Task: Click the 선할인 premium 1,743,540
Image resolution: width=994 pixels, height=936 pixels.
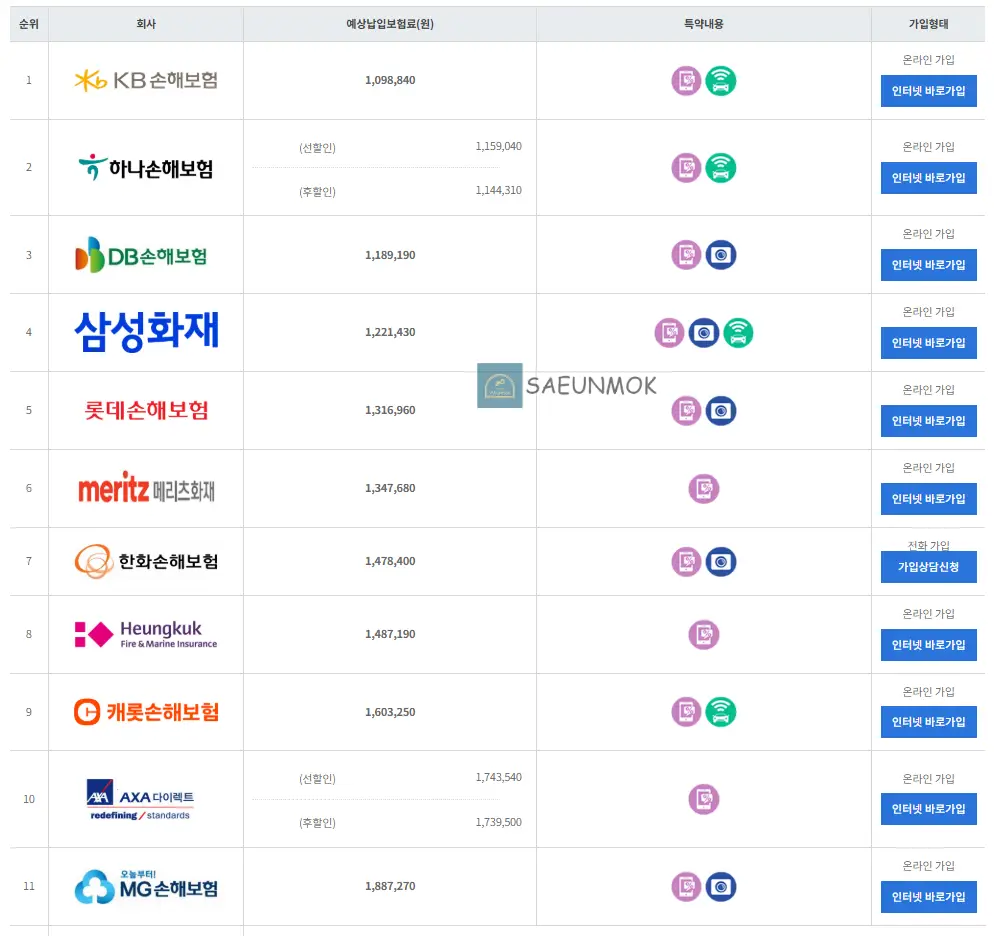Action: pyautogui.click(x=499, y=778)
